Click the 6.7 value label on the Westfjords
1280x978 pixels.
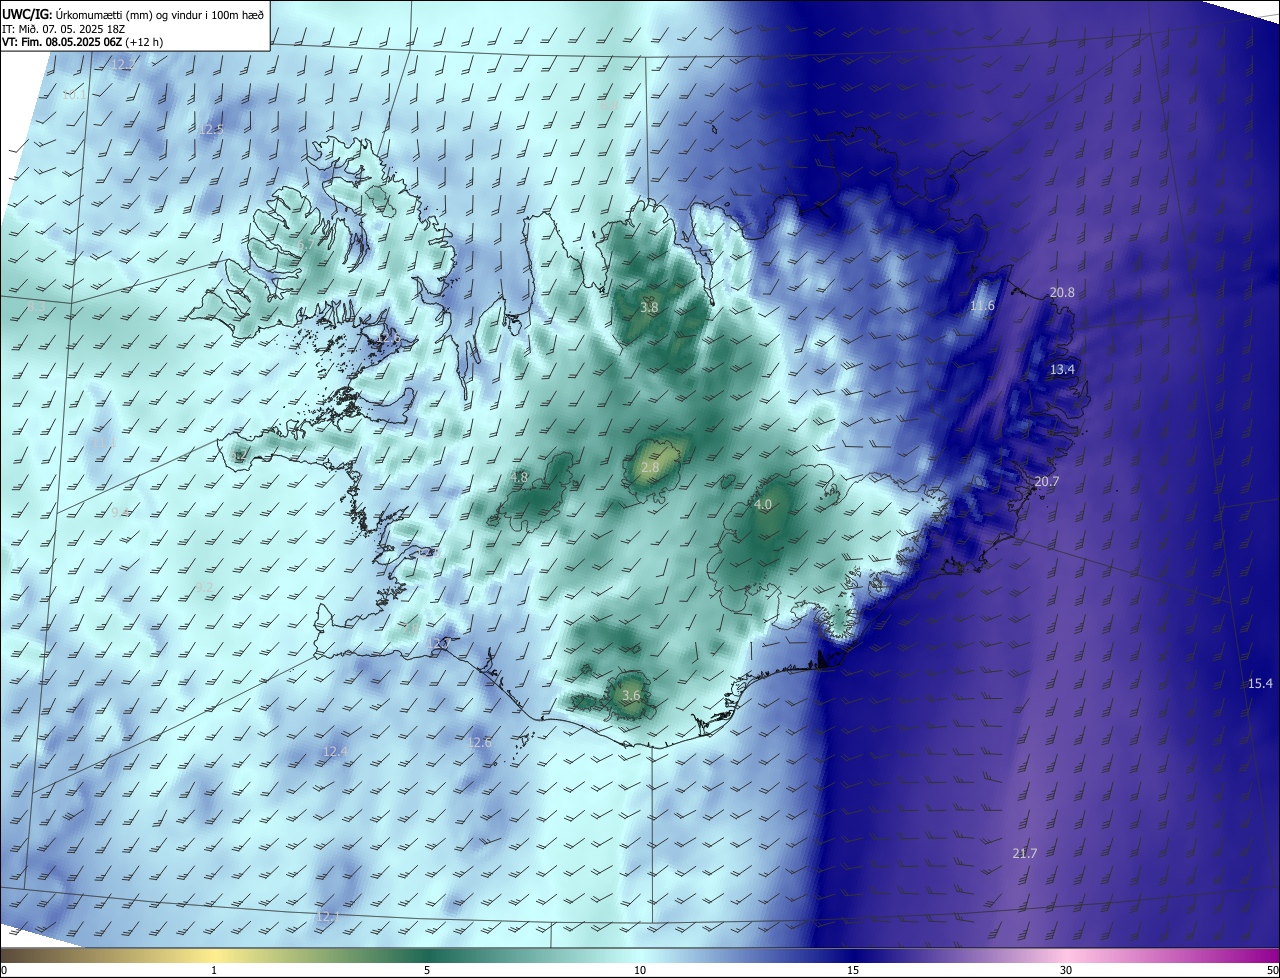pyautogui.click(x=306, y=244)
